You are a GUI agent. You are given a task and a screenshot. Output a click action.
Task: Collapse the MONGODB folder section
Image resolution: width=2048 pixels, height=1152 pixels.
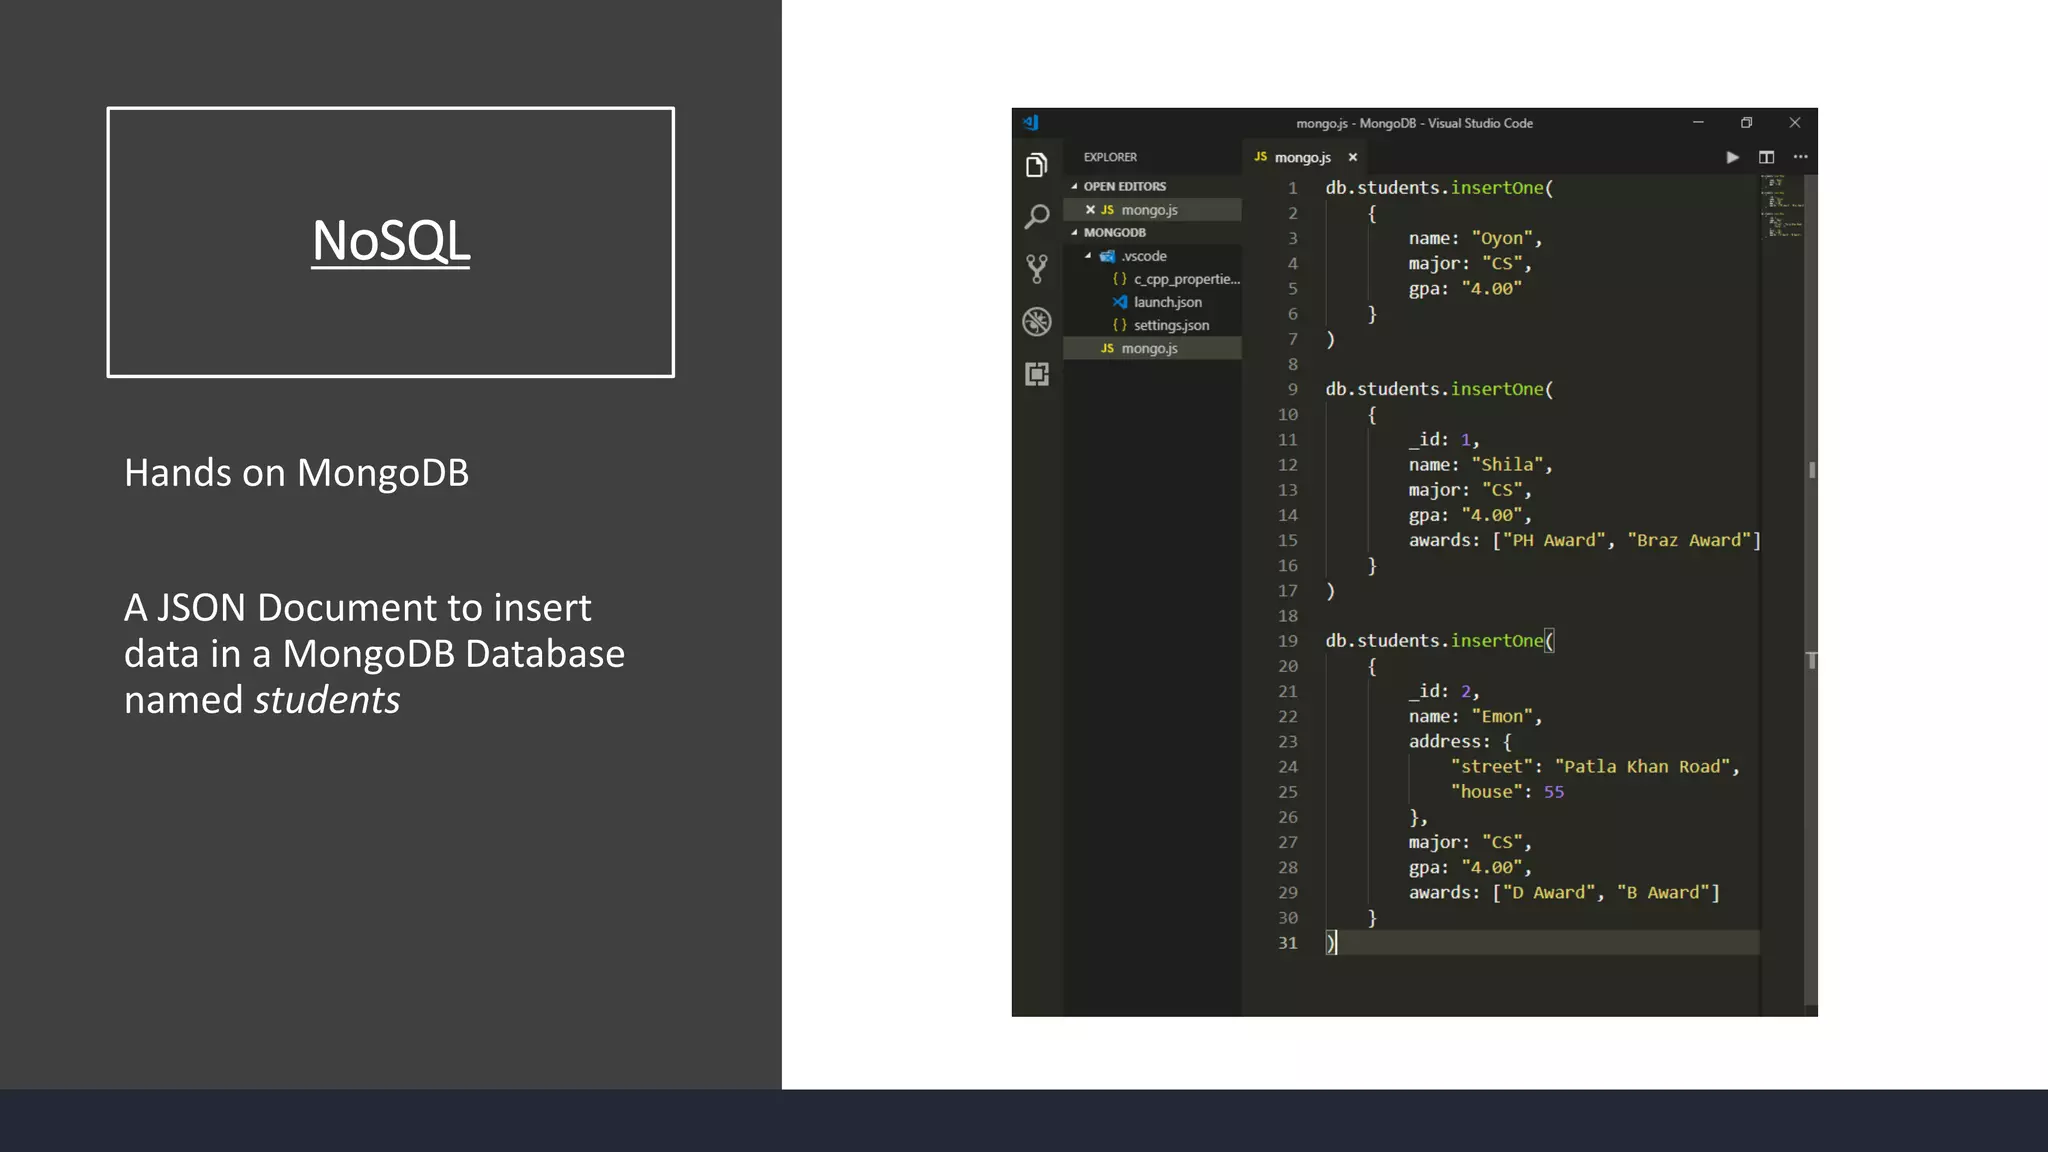[1114, 232]
